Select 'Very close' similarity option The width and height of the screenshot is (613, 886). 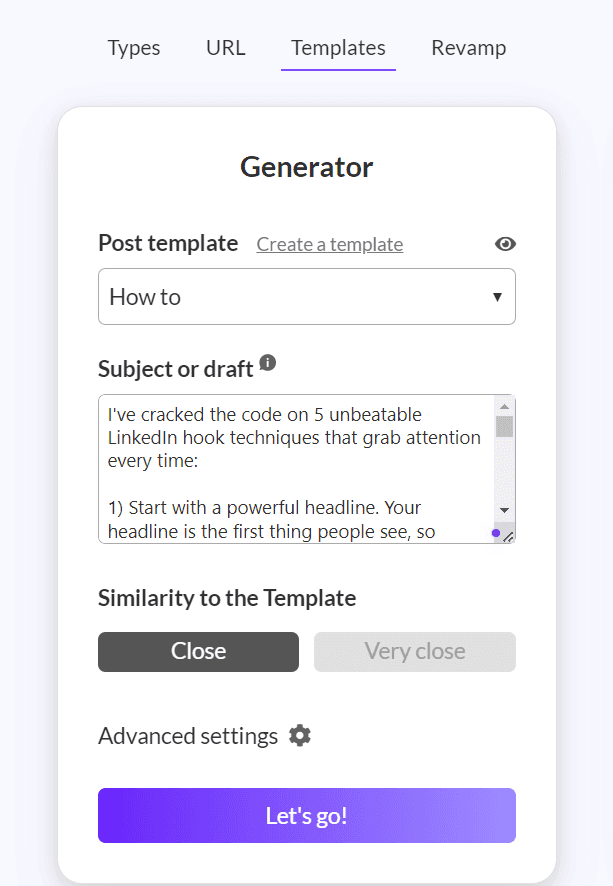click(415, 652)
